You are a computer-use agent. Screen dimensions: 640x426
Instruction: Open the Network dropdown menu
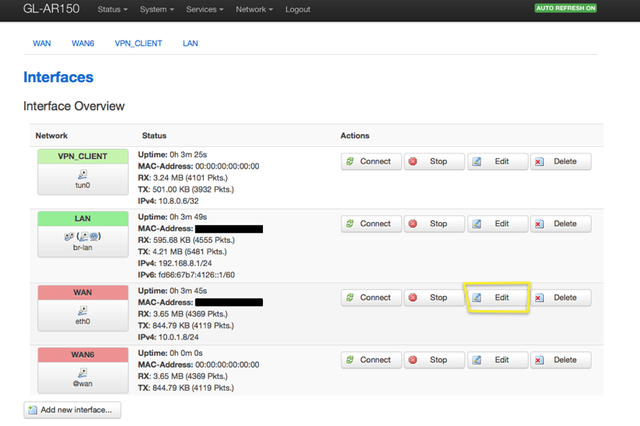point(254,9)
